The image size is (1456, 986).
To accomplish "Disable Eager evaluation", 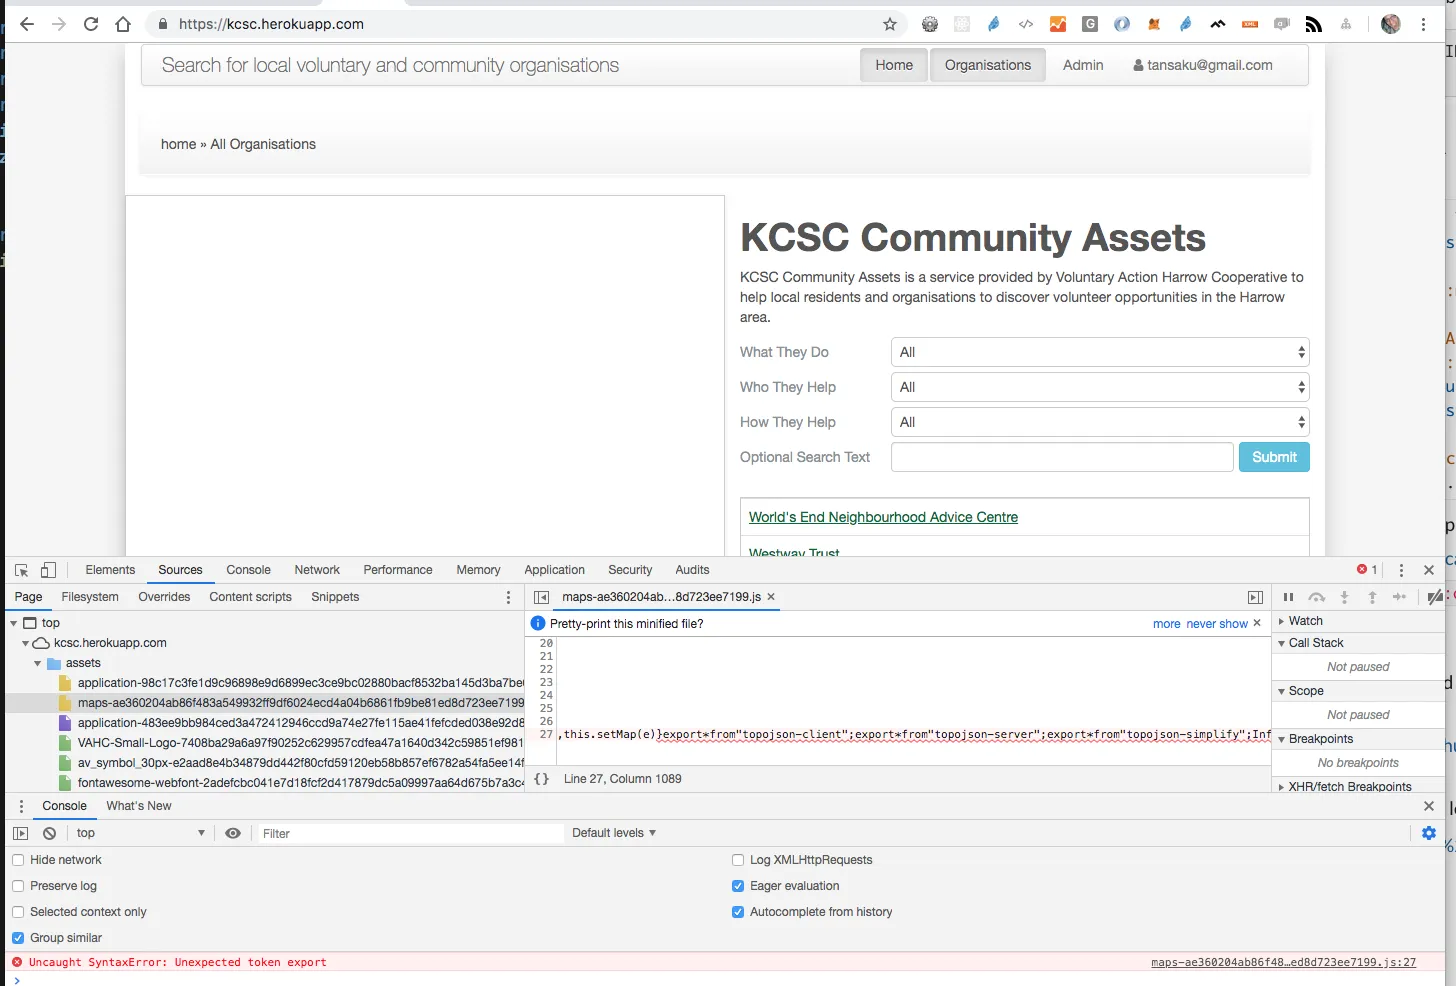I will tap(738, 886).
